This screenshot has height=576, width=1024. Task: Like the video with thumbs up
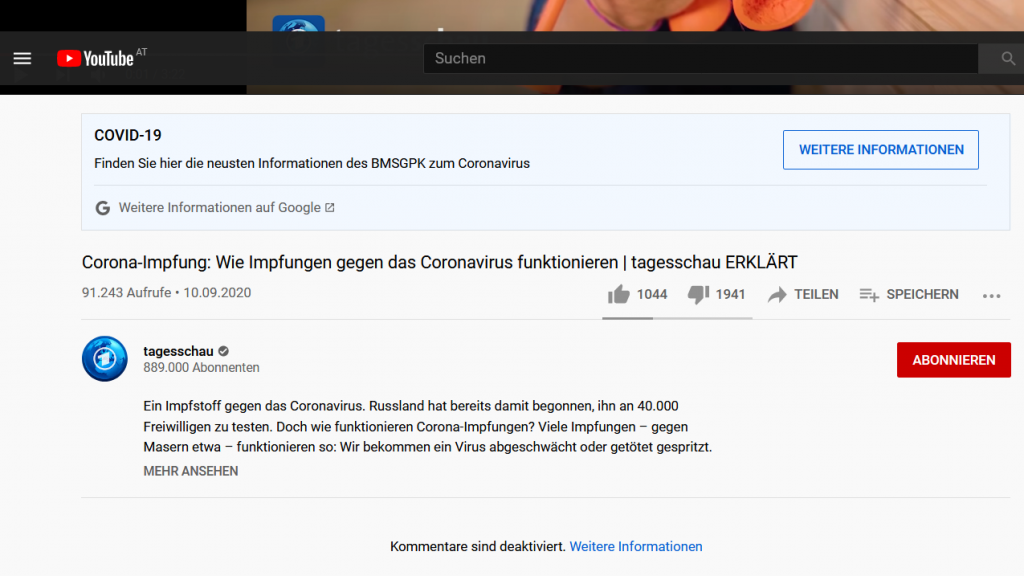[x=618, y=295]
